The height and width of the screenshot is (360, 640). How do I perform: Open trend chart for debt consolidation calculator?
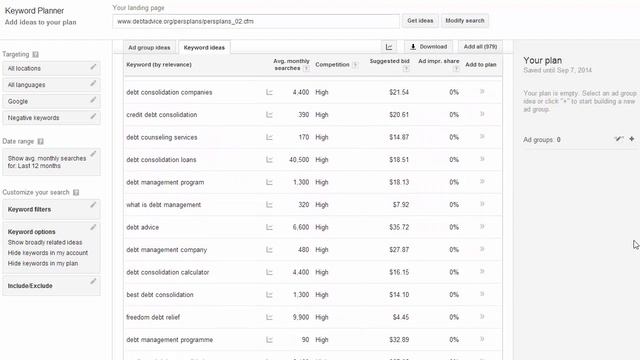269,272
